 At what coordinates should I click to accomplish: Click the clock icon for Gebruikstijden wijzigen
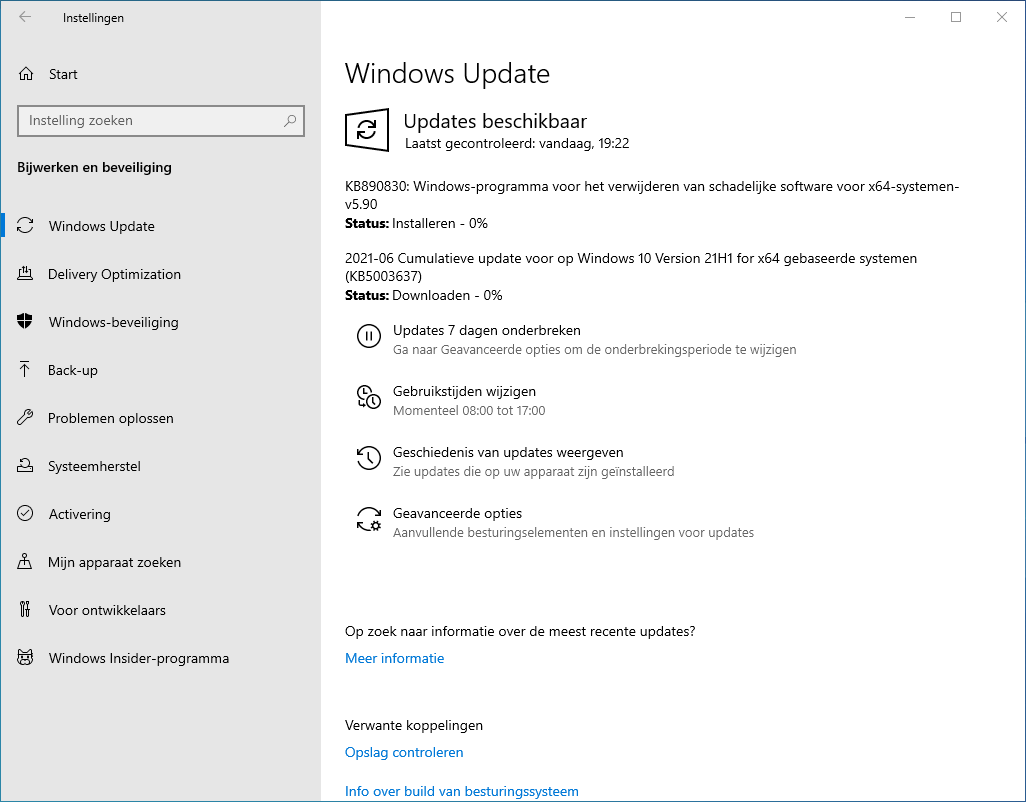(368, 398)
